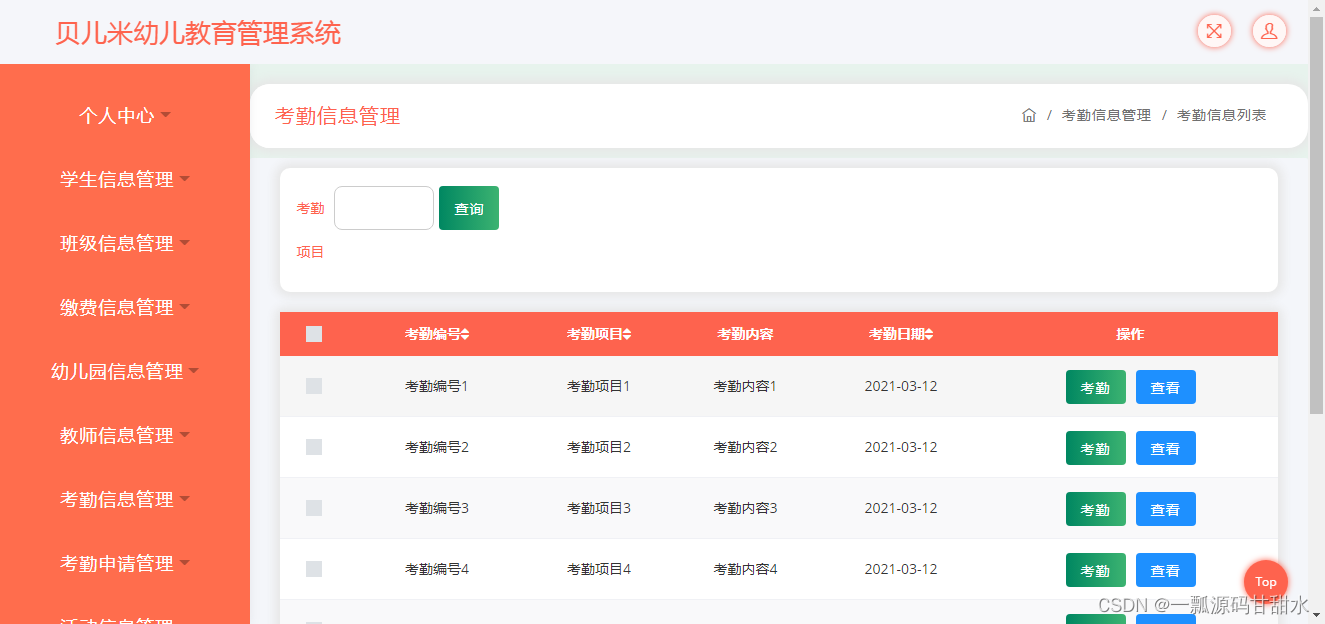Click the 操作 column header
This screenshot has height=624, width=1325.
coord(1130,334)
